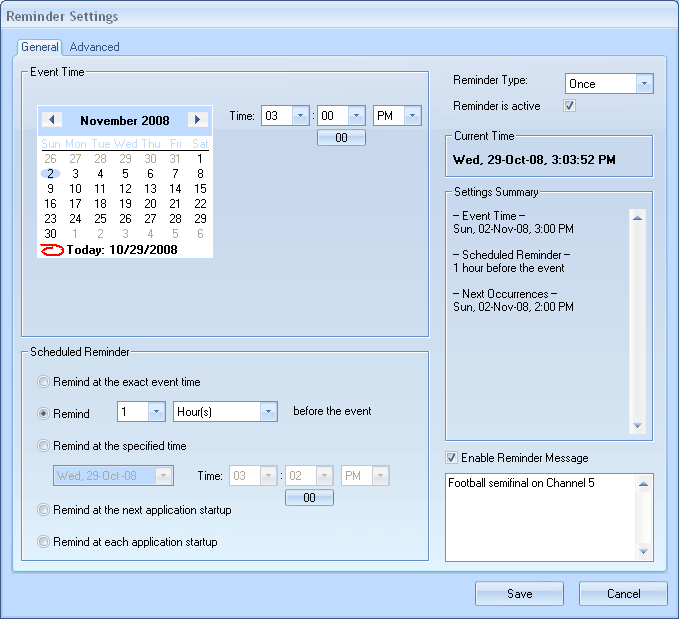This screenshot has height=619, width=679.
Task: Open the Hour(s) unit dropdown
Action: pos(268,412)
